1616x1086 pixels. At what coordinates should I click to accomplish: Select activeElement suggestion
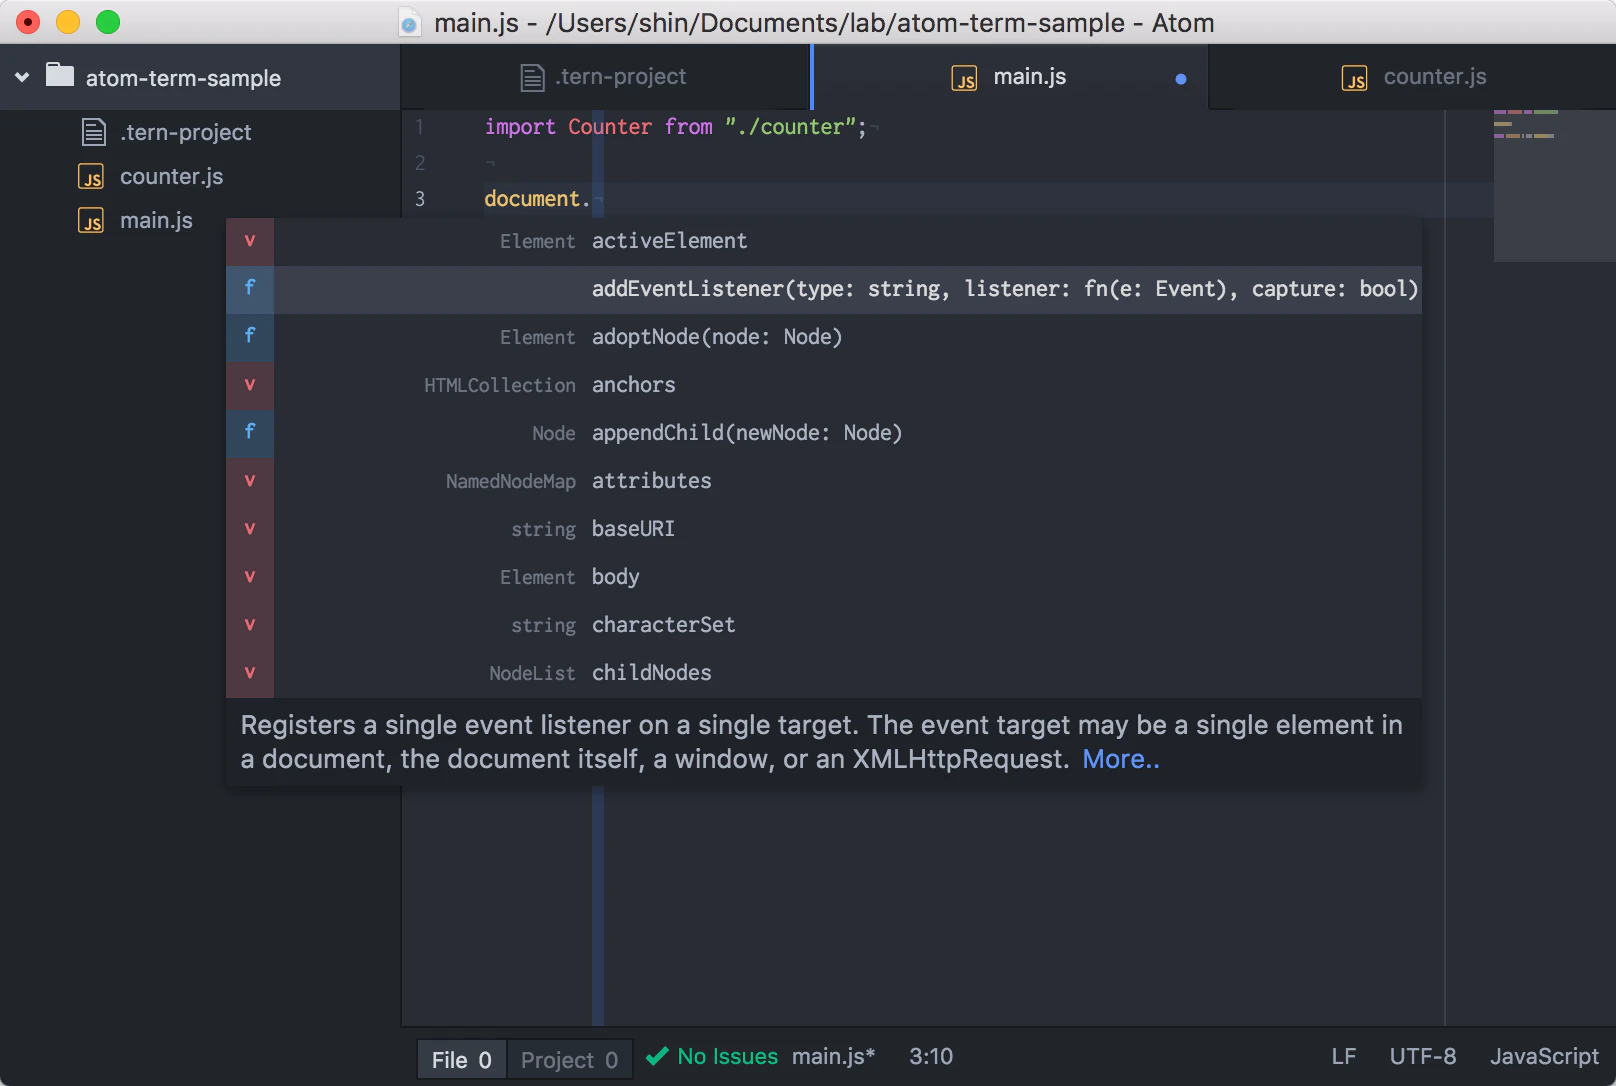click(x=824, y=241)
